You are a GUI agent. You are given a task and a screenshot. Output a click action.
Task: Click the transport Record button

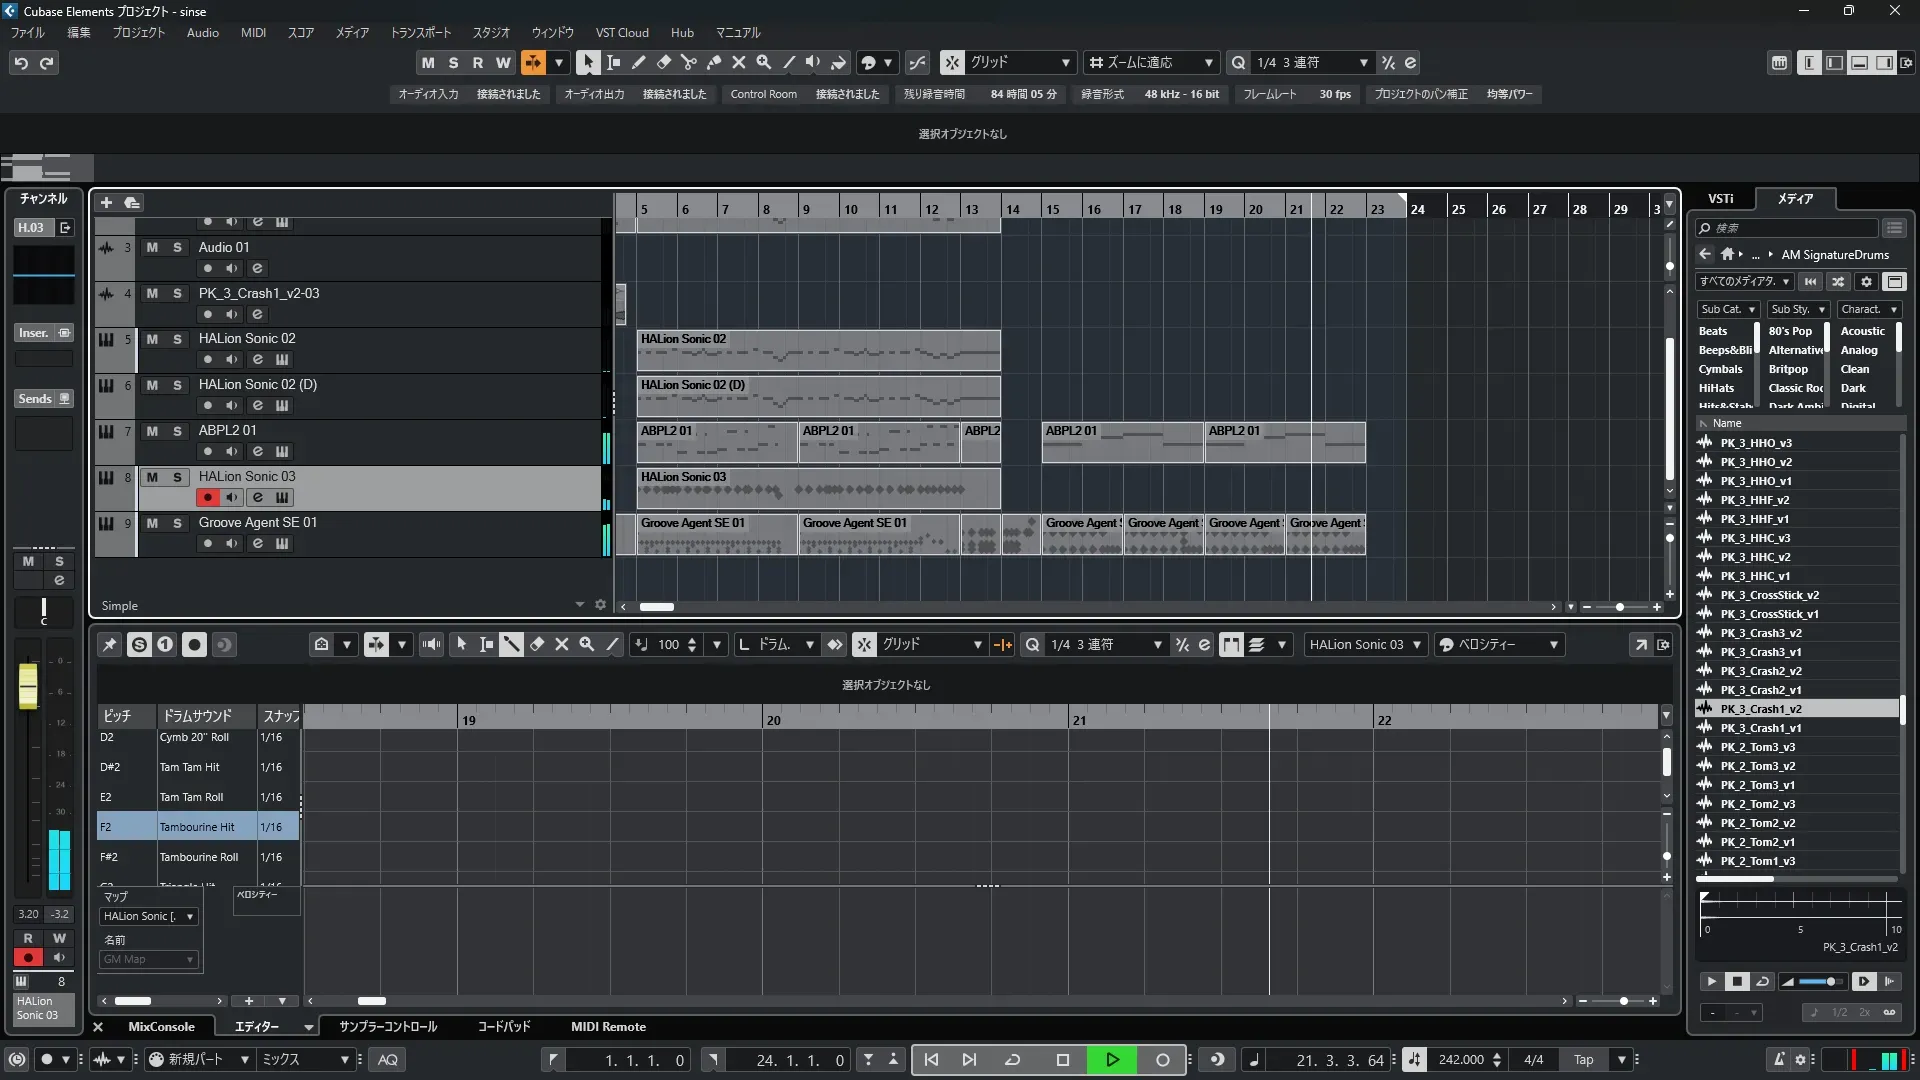click(1162, 1060)
